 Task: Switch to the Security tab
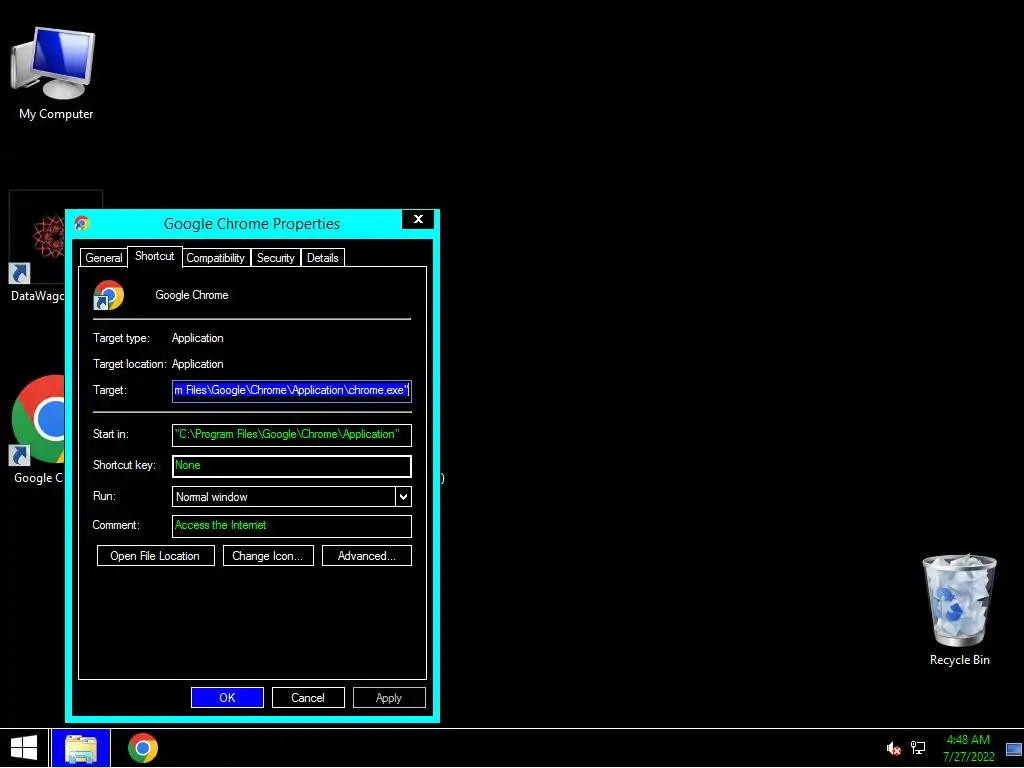(x=276, y=258)
